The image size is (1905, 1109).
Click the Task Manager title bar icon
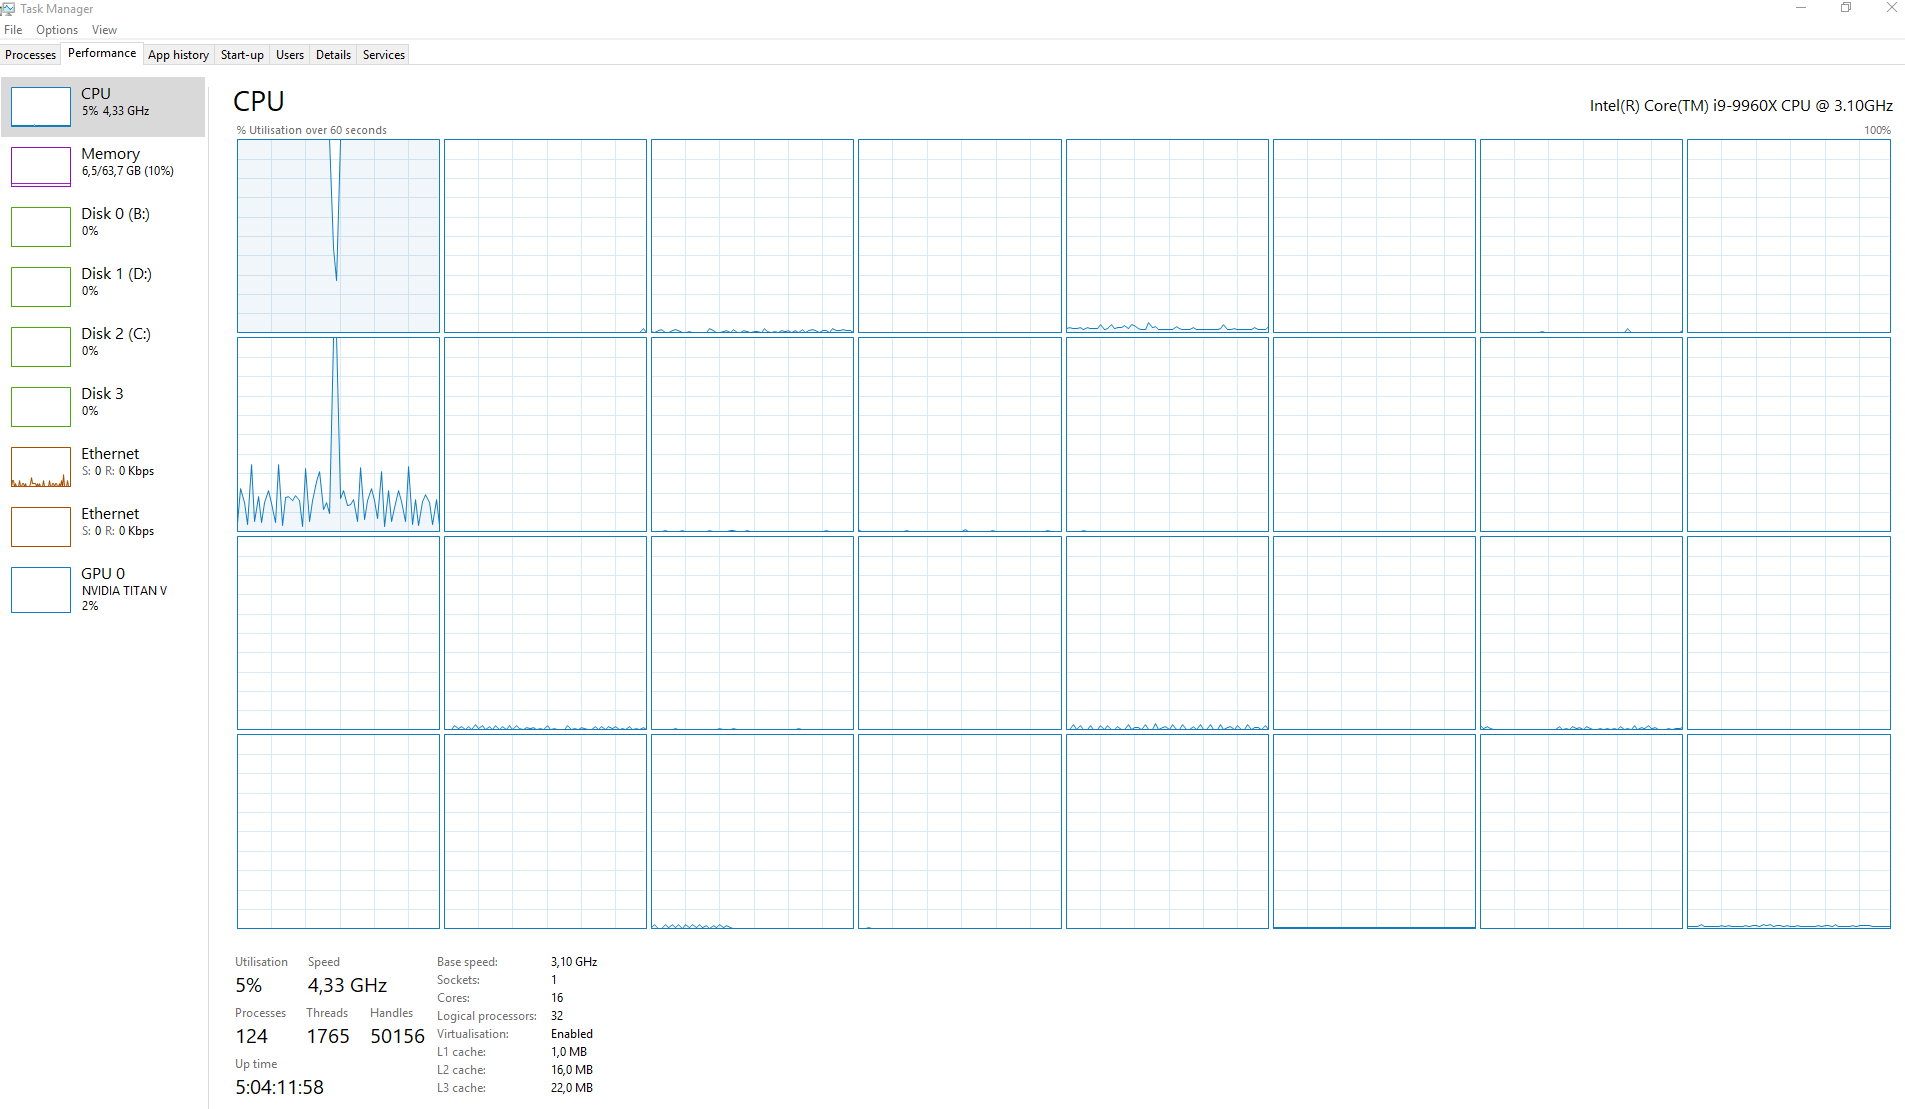coord(8,8)
